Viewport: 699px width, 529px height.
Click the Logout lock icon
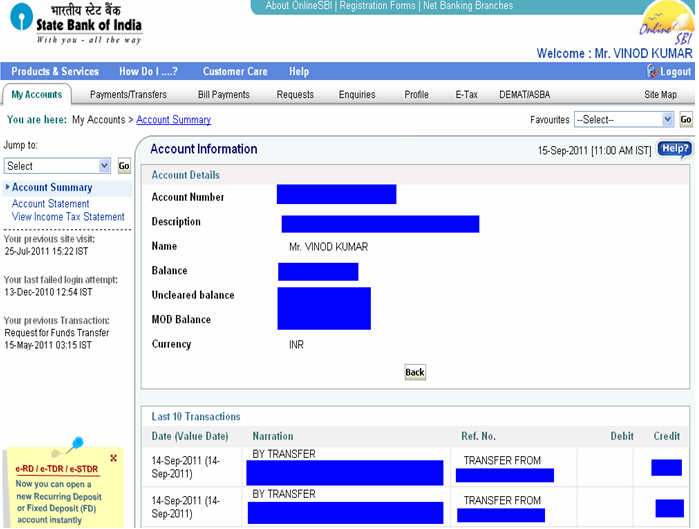pyautogui.click(x=653, y=71)
